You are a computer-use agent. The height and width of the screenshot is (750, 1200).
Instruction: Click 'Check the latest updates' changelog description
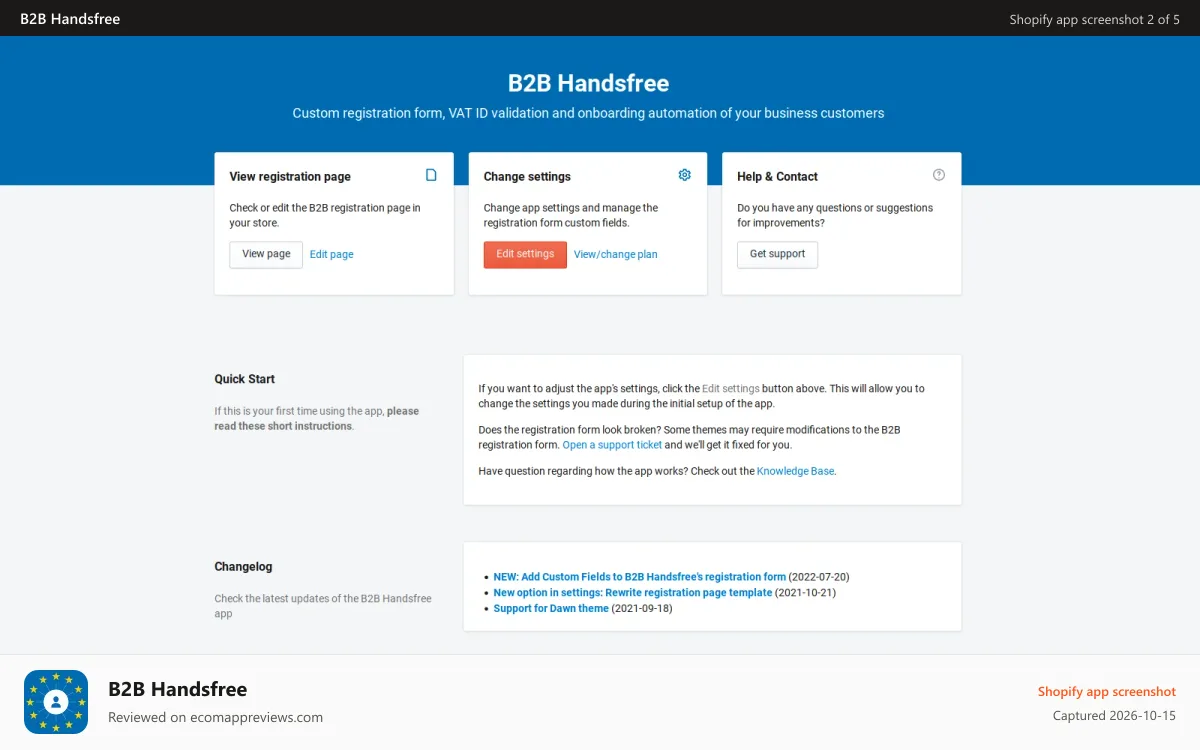tap(323, 606)
